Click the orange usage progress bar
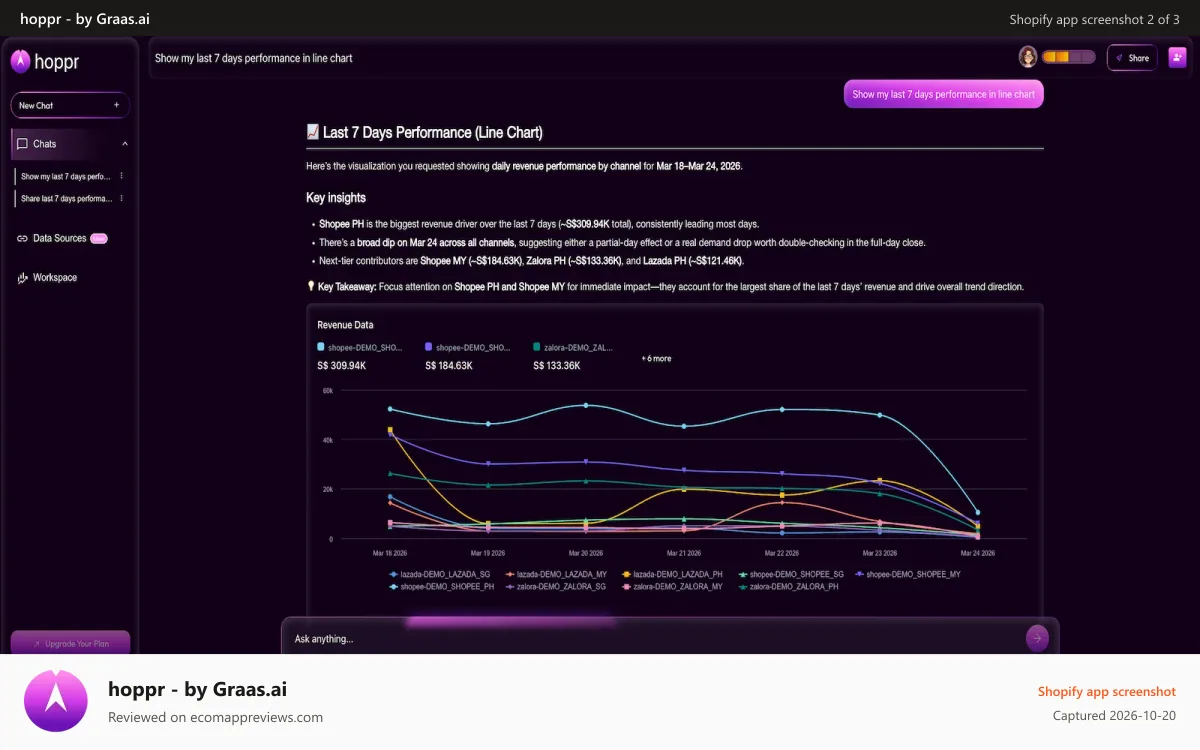The image size is (1200, 750). coord(1068,58)
